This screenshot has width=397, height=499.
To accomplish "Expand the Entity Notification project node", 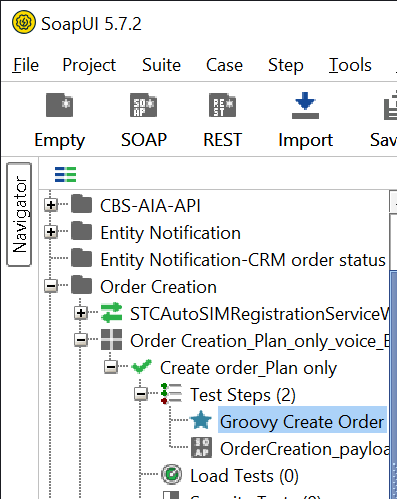I will coord(51,232).
